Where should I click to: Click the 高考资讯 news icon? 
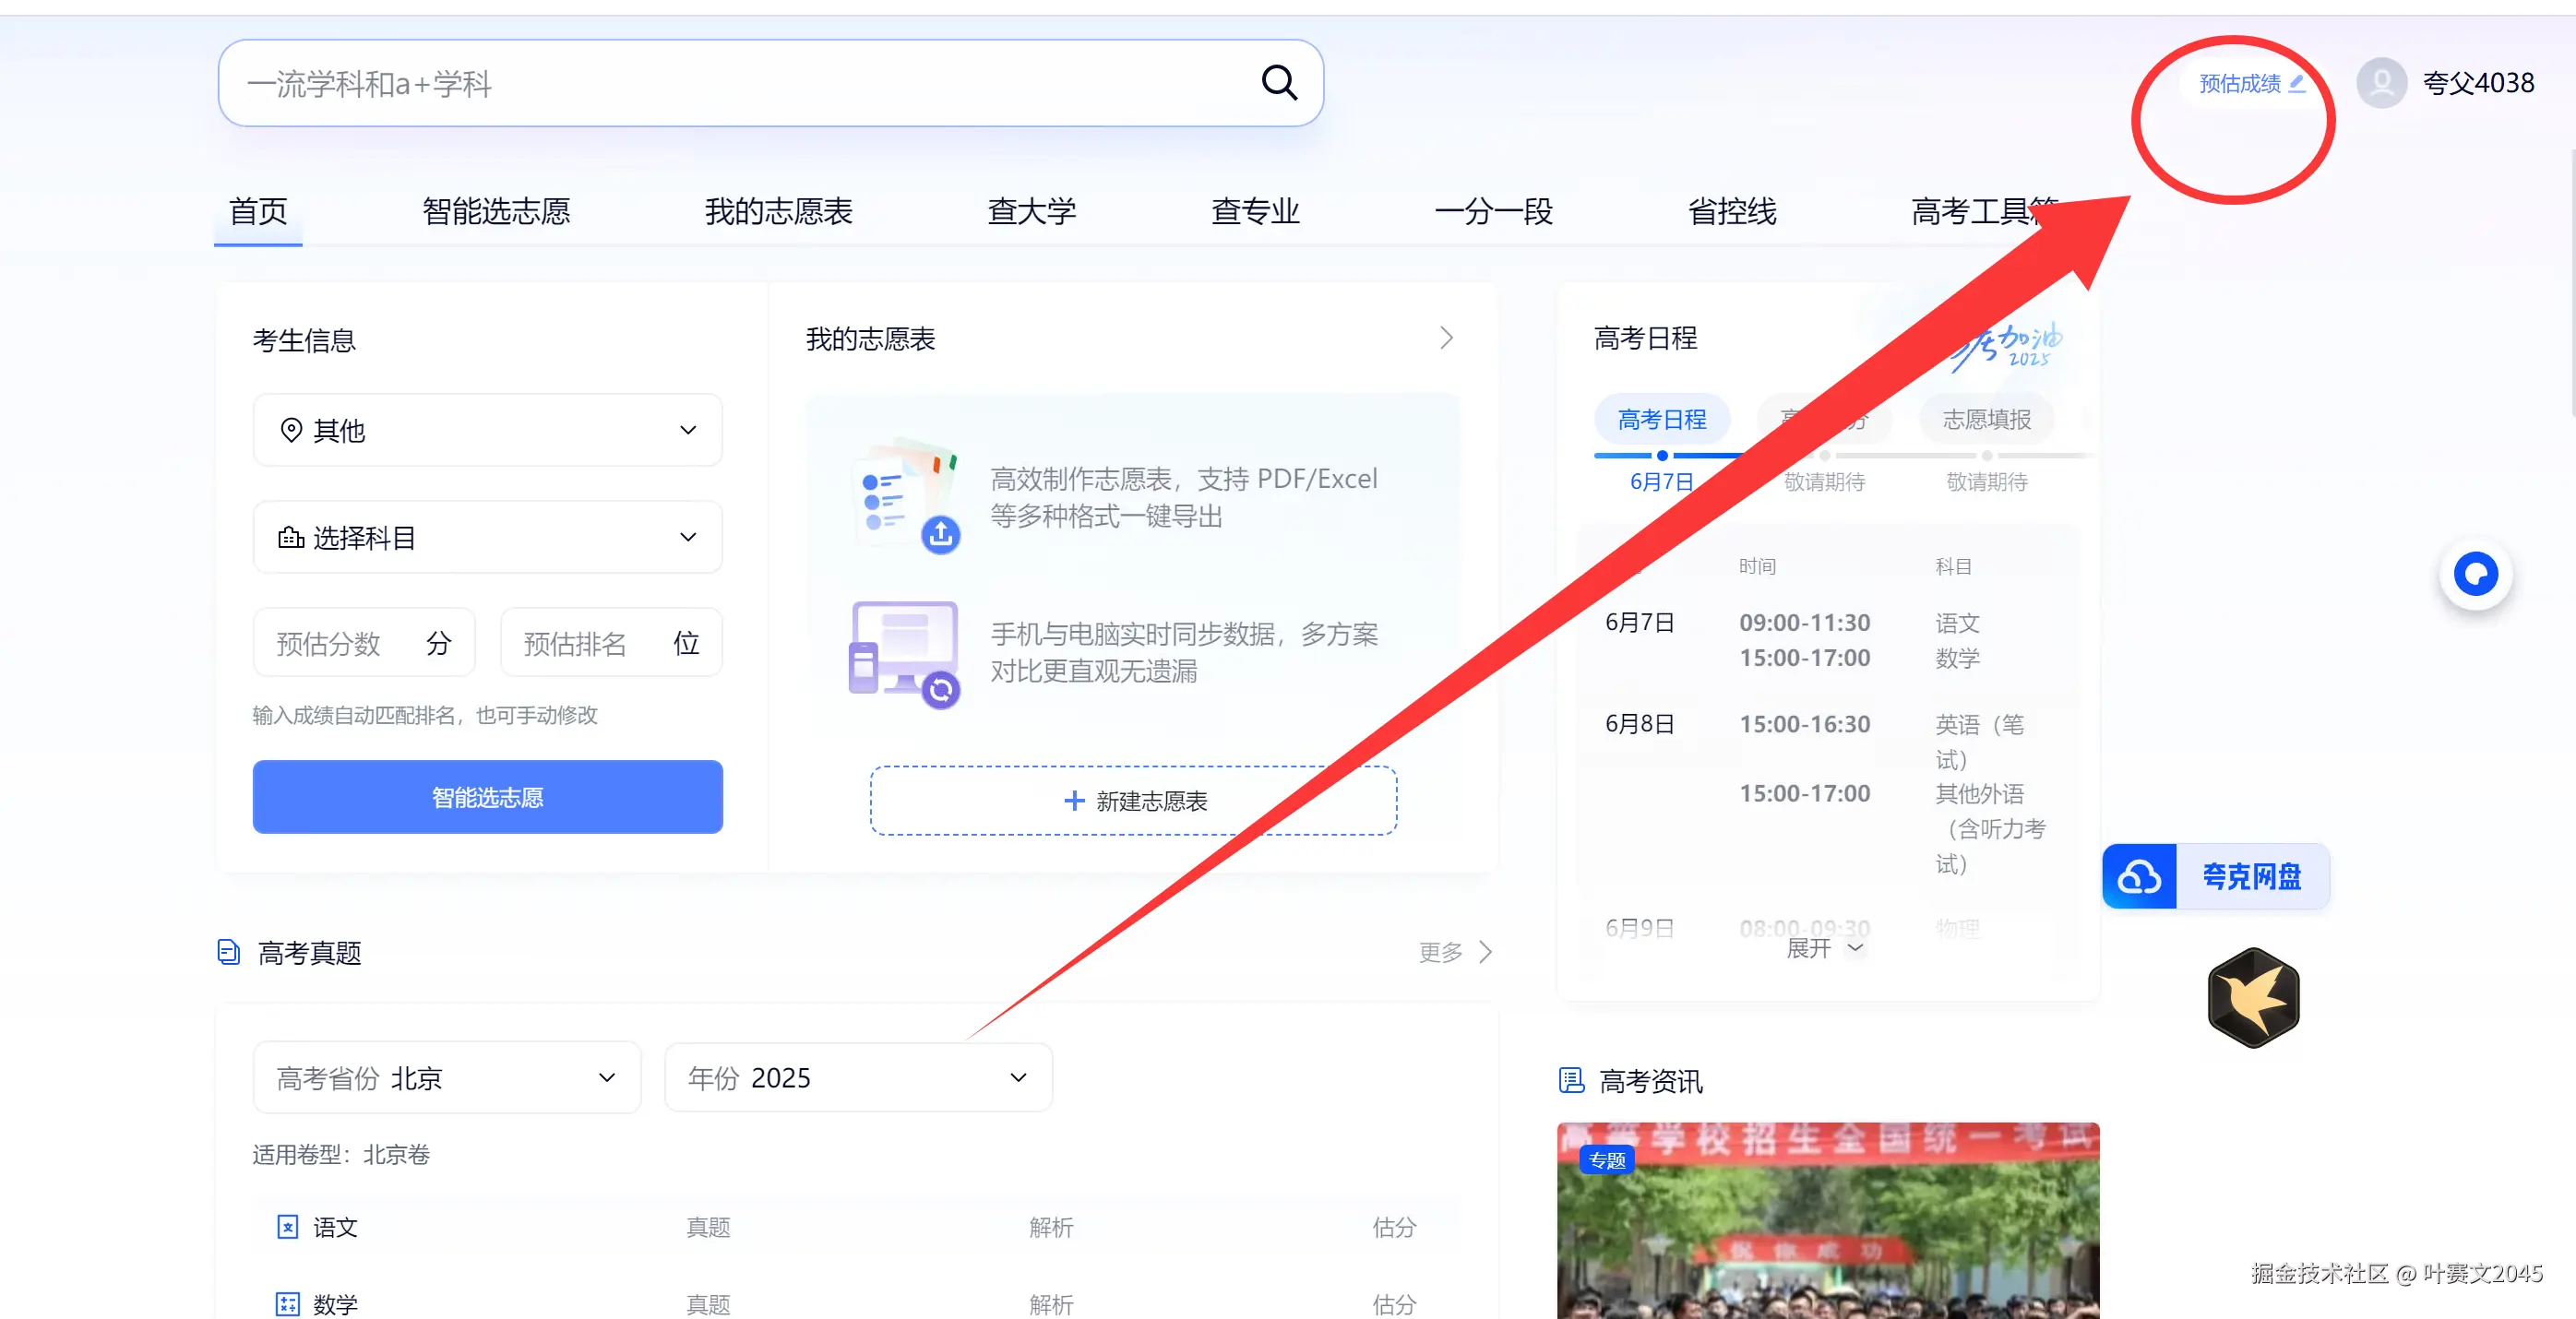tap(1571, 1080)
